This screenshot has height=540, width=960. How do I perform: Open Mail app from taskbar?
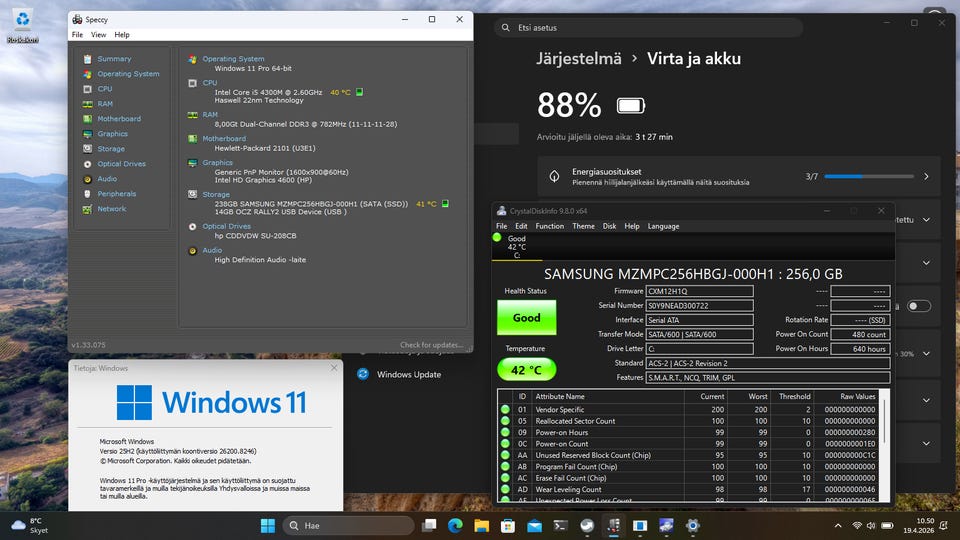(x=534, y=525)
